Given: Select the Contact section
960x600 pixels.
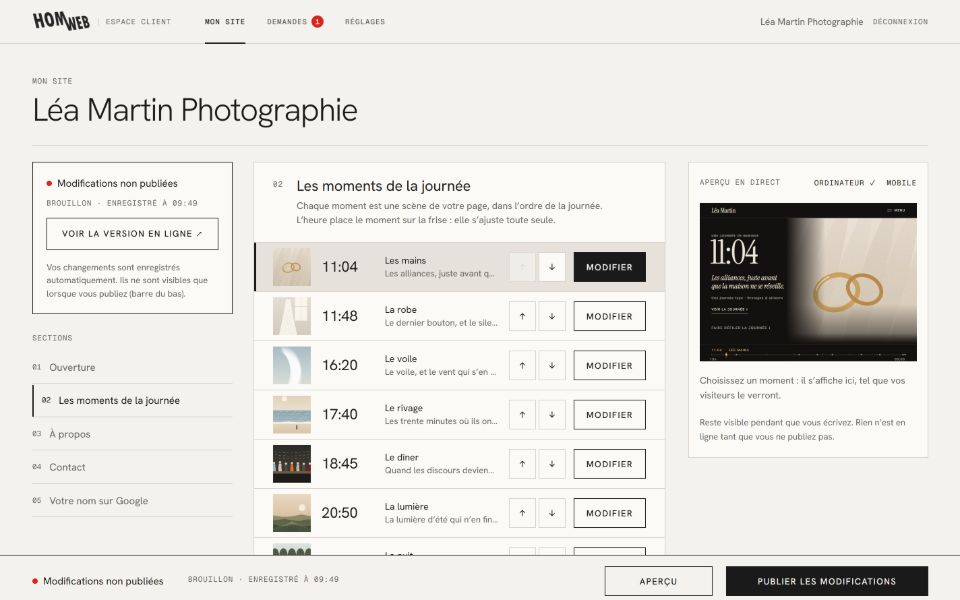Looking at the screenshot, I should [x=132, y=467].
